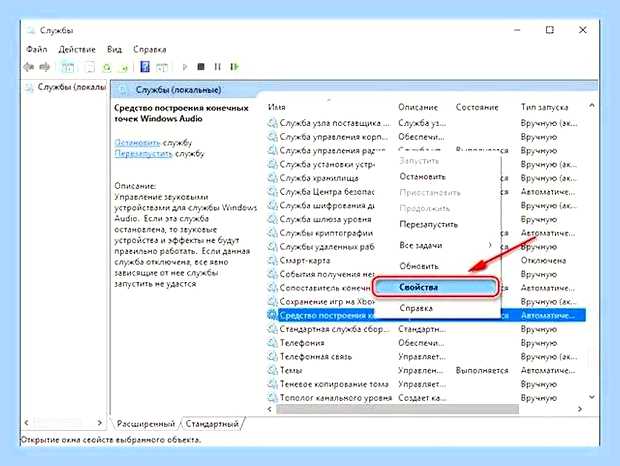Click the Export list toolbar icon
Viewport: 620px width, 466px height.
click(x=124, y=68)
